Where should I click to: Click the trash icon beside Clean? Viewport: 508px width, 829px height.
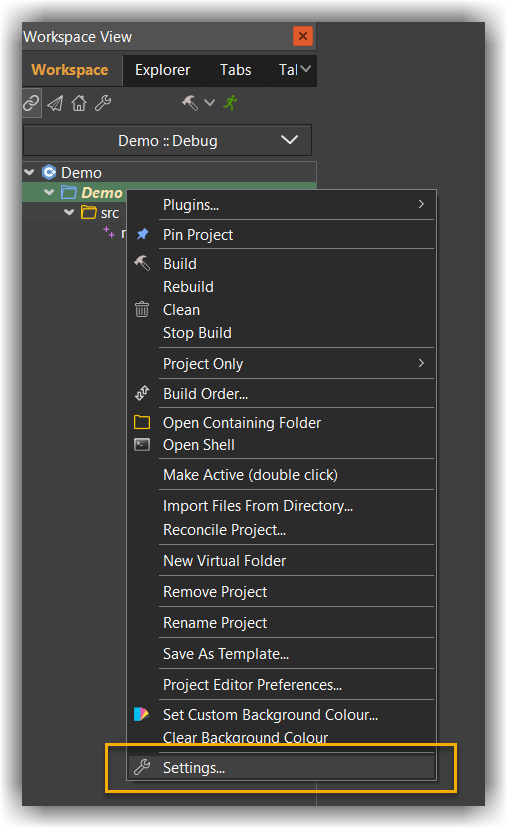click(x=142, y=309)
